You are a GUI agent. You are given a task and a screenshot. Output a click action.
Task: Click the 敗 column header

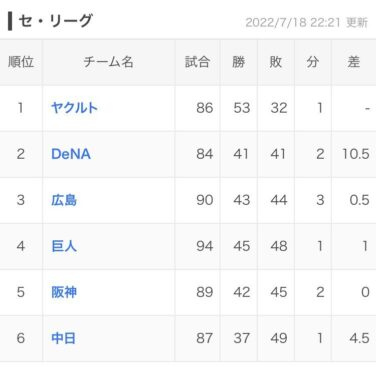point(276,62)
